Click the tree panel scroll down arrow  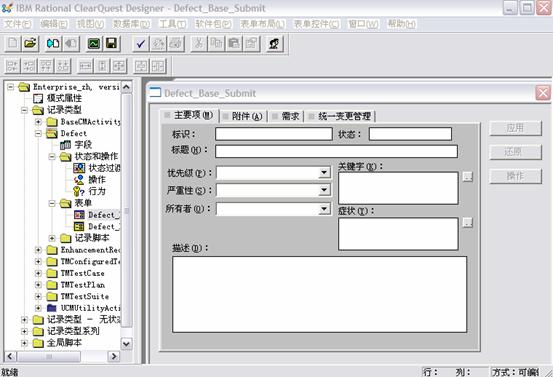(127, 343)
